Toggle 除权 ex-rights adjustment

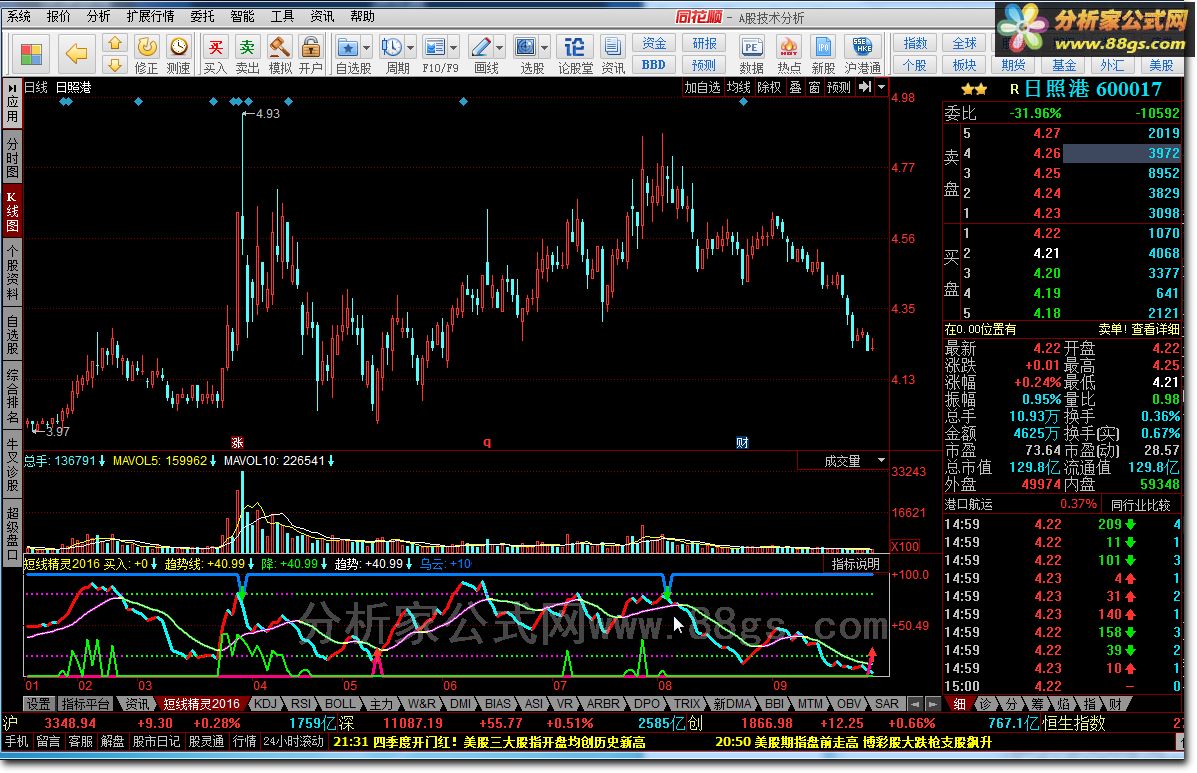[770, 87]
